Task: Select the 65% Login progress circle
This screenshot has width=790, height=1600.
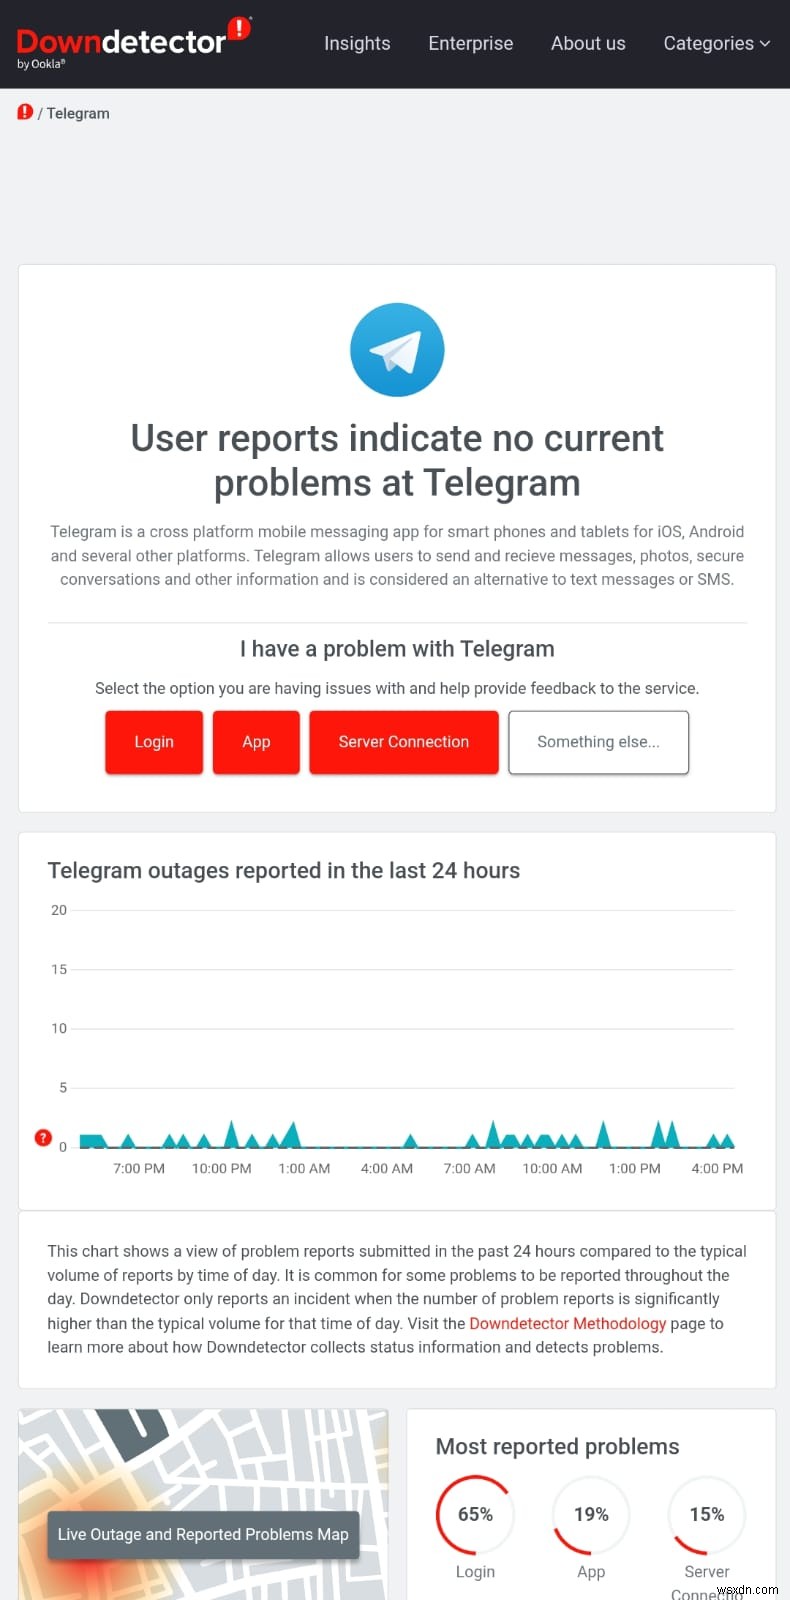Action: (x=475, y=1514)
